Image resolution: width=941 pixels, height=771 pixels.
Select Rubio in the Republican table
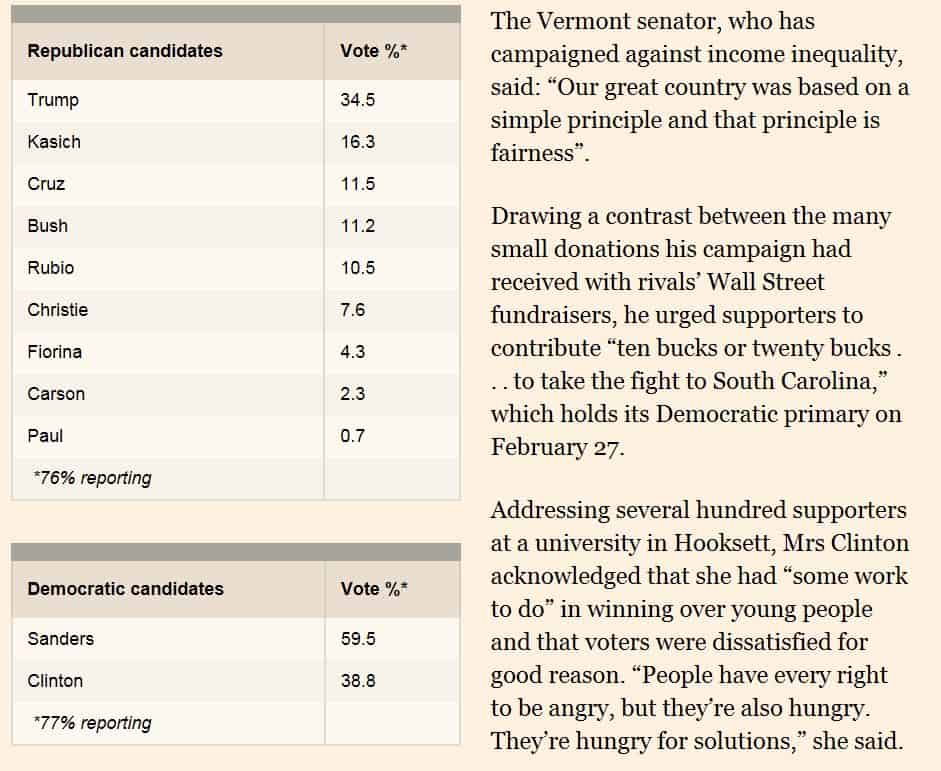point(51,268)
